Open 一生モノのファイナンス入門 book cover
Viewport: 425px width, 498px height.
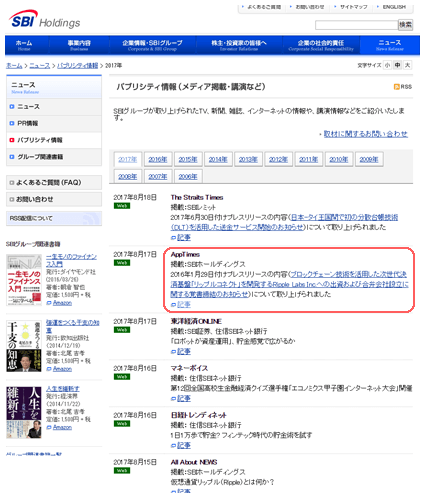pyautogui.click(x=24, y=280)
